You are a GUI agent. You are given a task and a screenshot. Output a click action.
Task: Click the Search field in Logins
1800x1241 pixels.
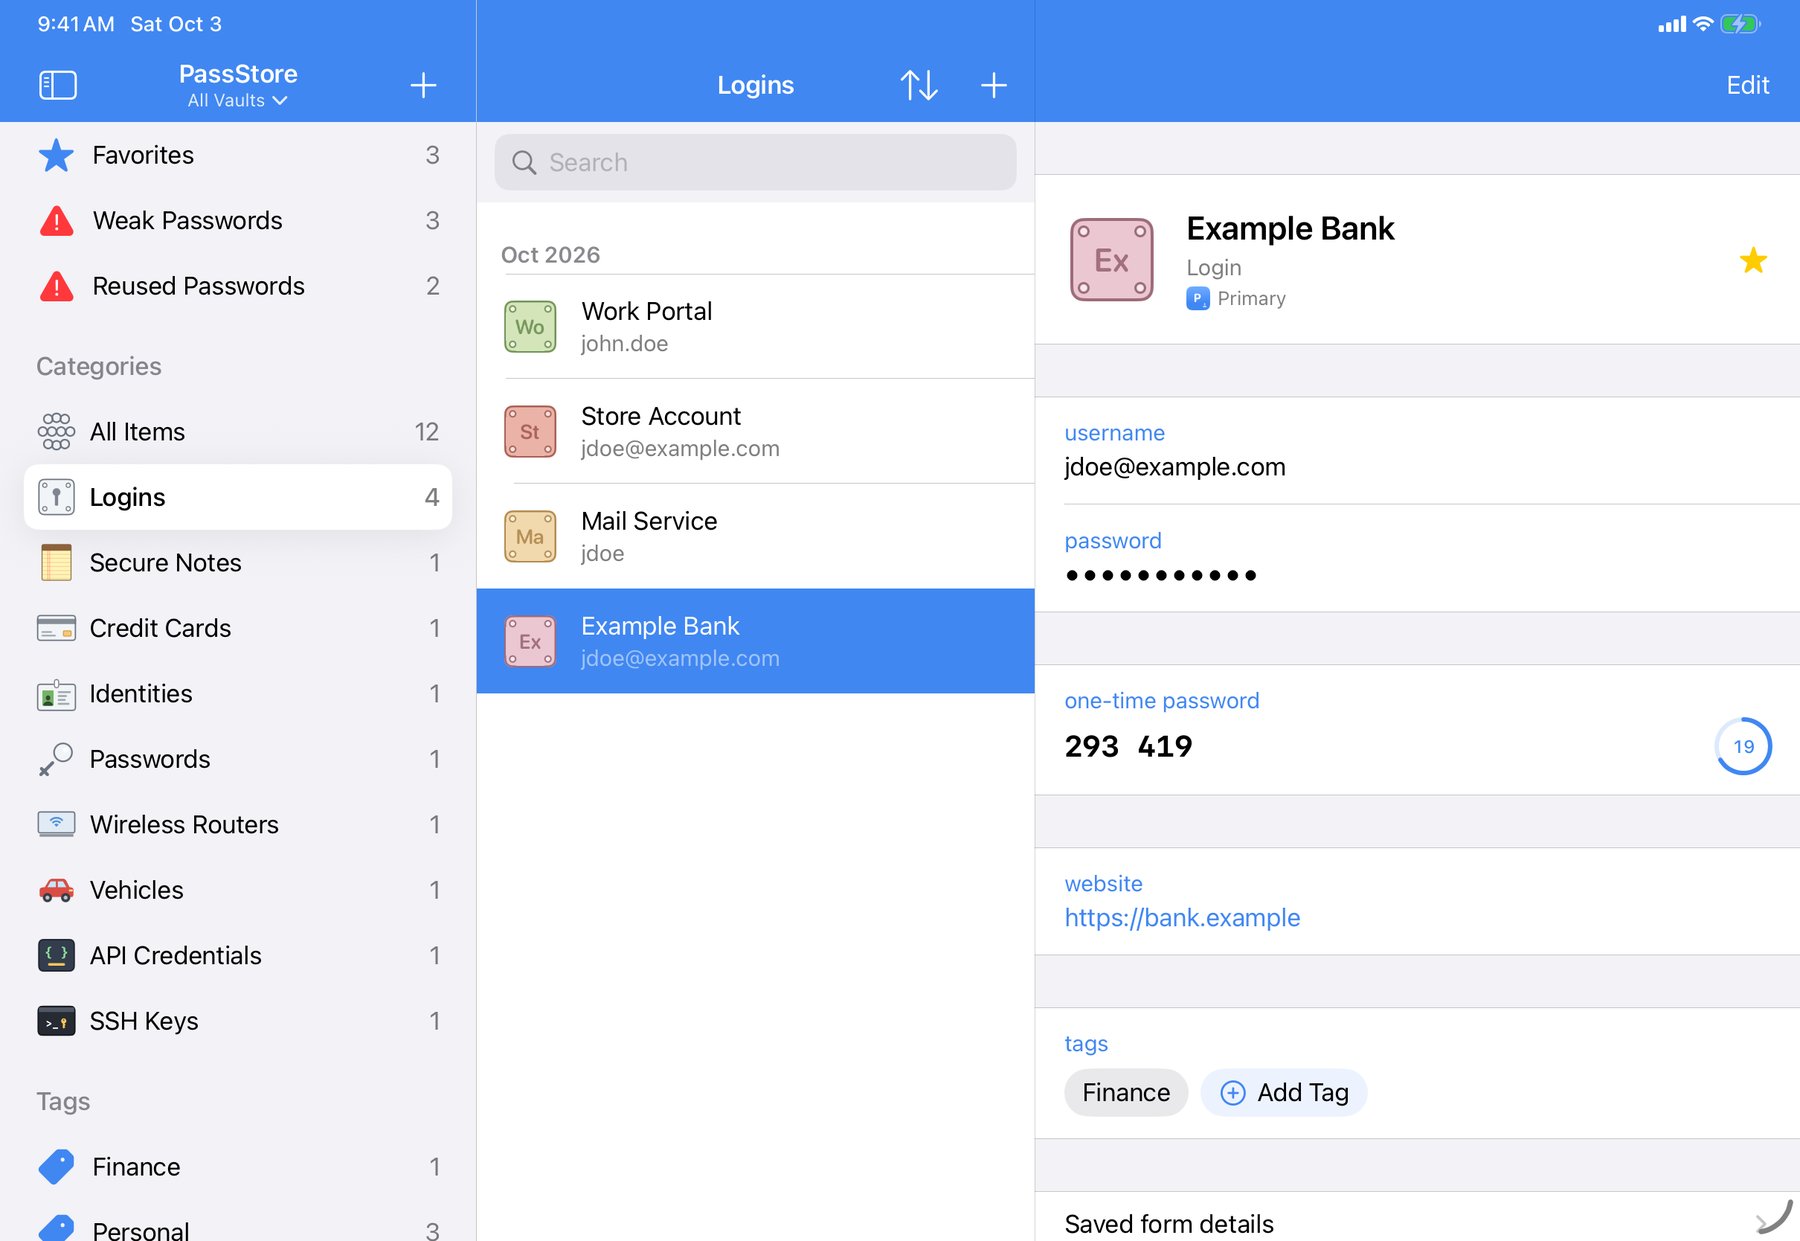coord(756,162)
